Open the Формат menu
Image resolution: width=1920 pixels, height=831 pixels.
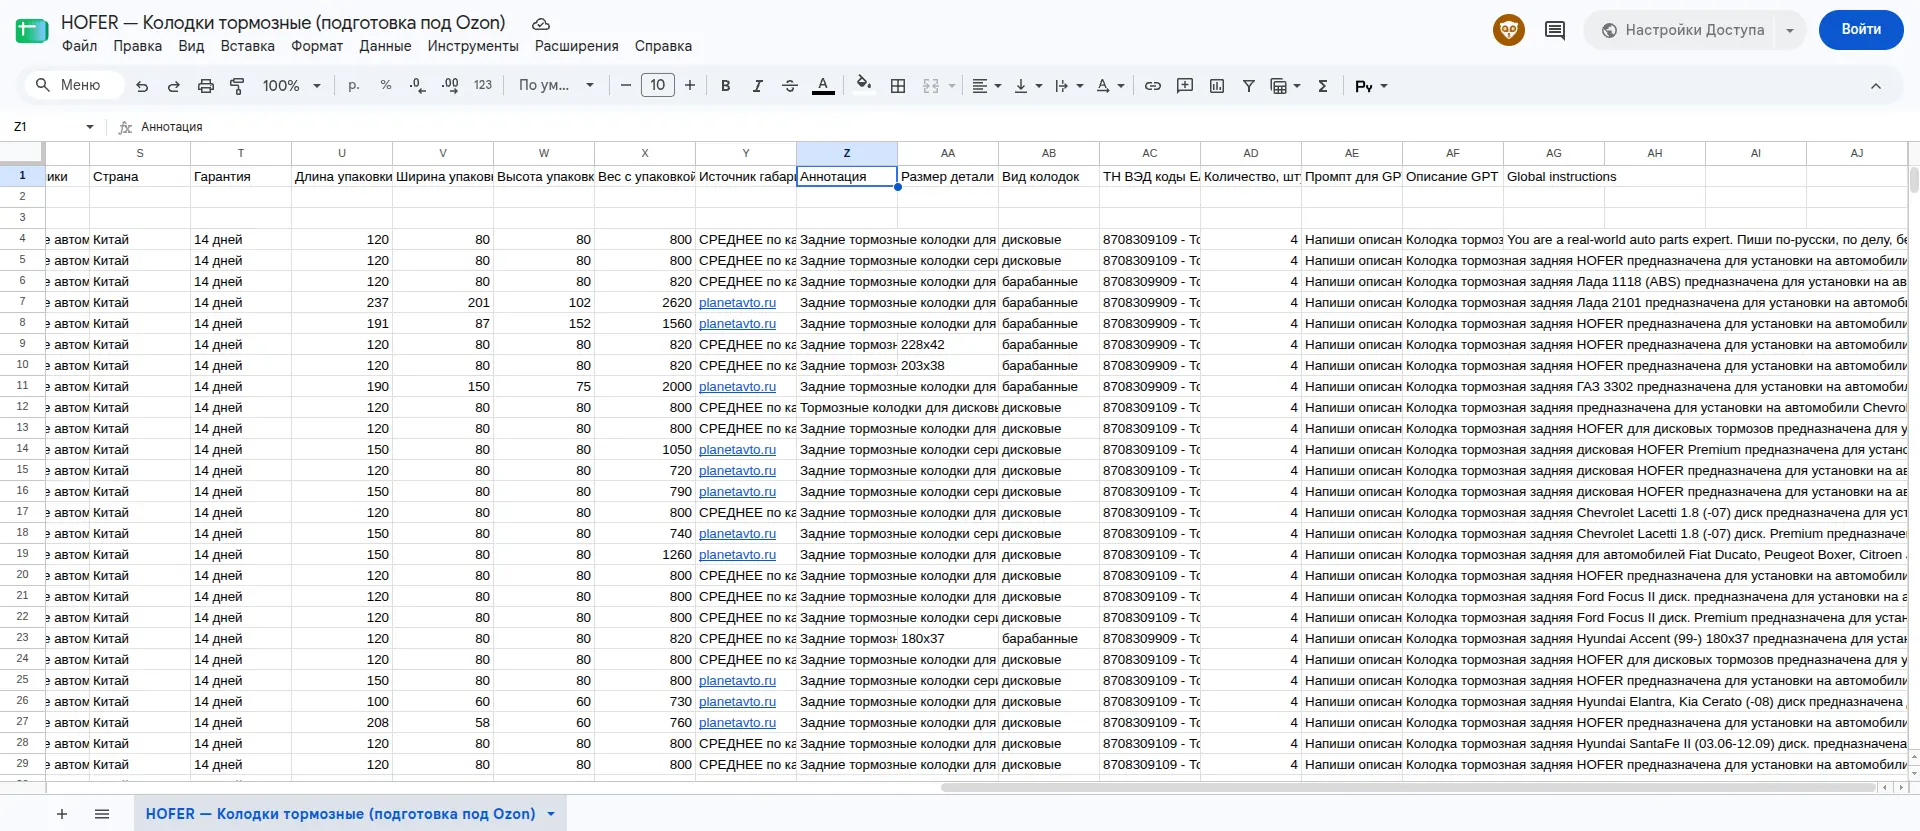(x=317, y=46)
